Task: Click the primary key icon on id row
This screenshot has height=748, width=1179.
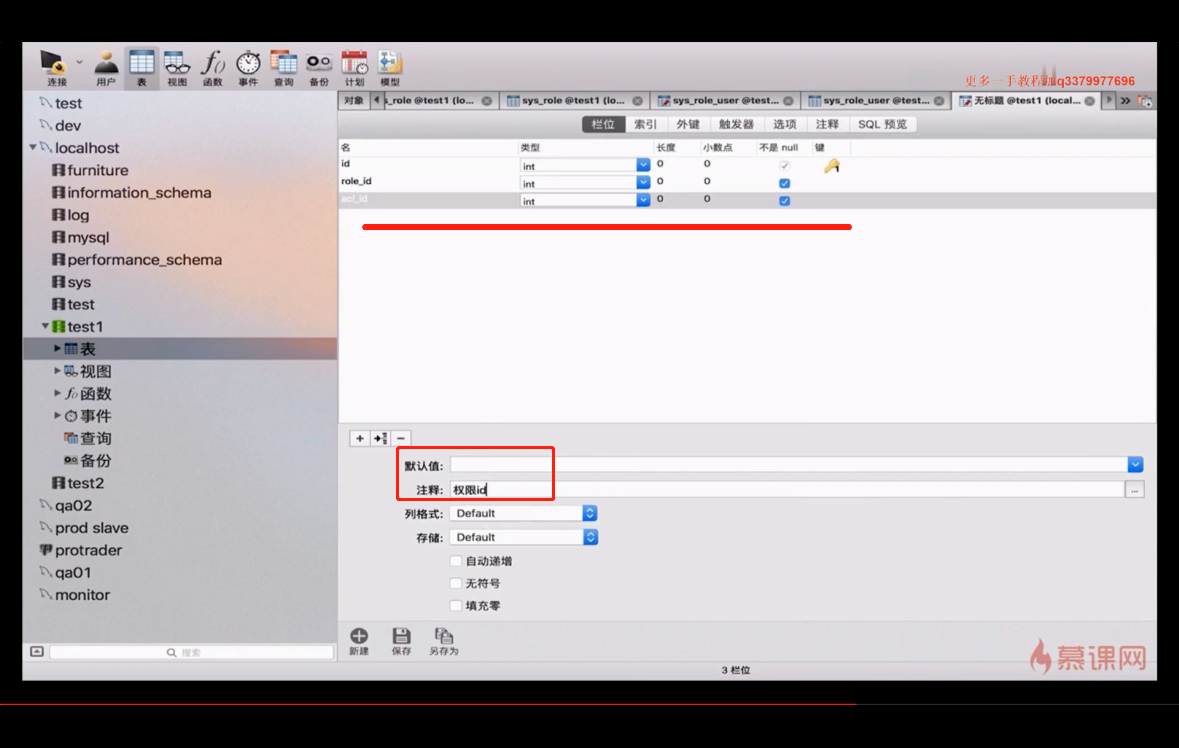Action: pyautogui.click(x=831, y=166)
